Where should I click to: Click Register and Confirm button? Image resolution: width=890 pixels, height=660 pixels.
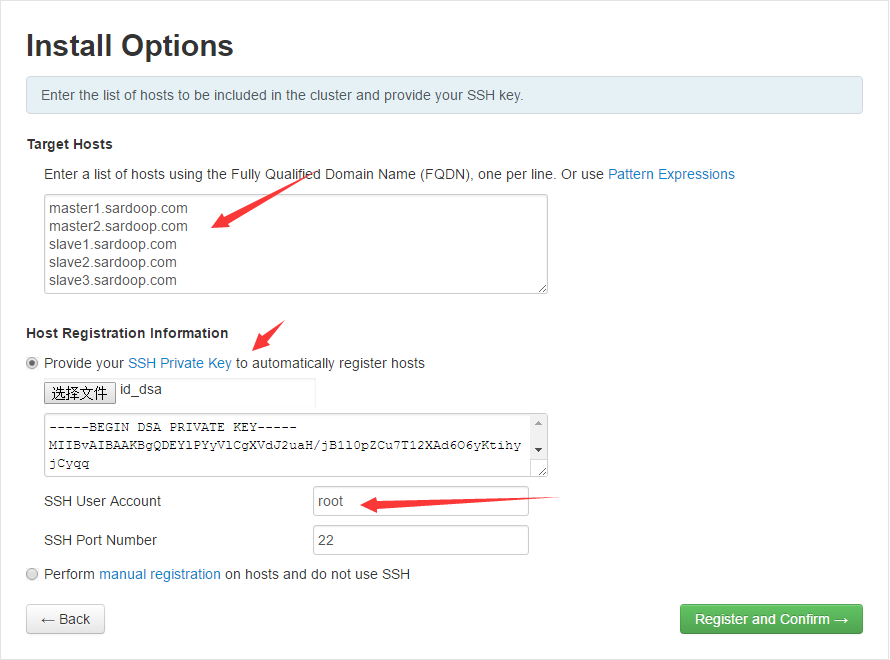coord(771,619)
